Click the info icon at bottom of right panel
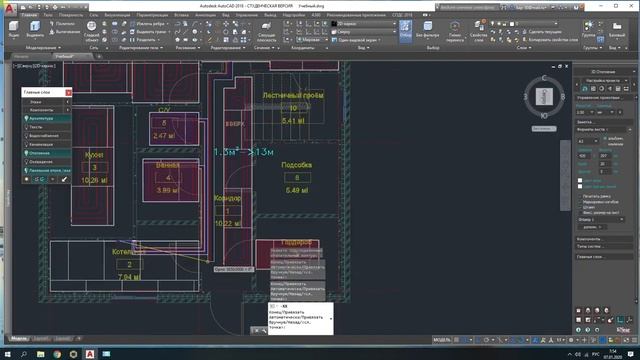 [x=578, y=329]
